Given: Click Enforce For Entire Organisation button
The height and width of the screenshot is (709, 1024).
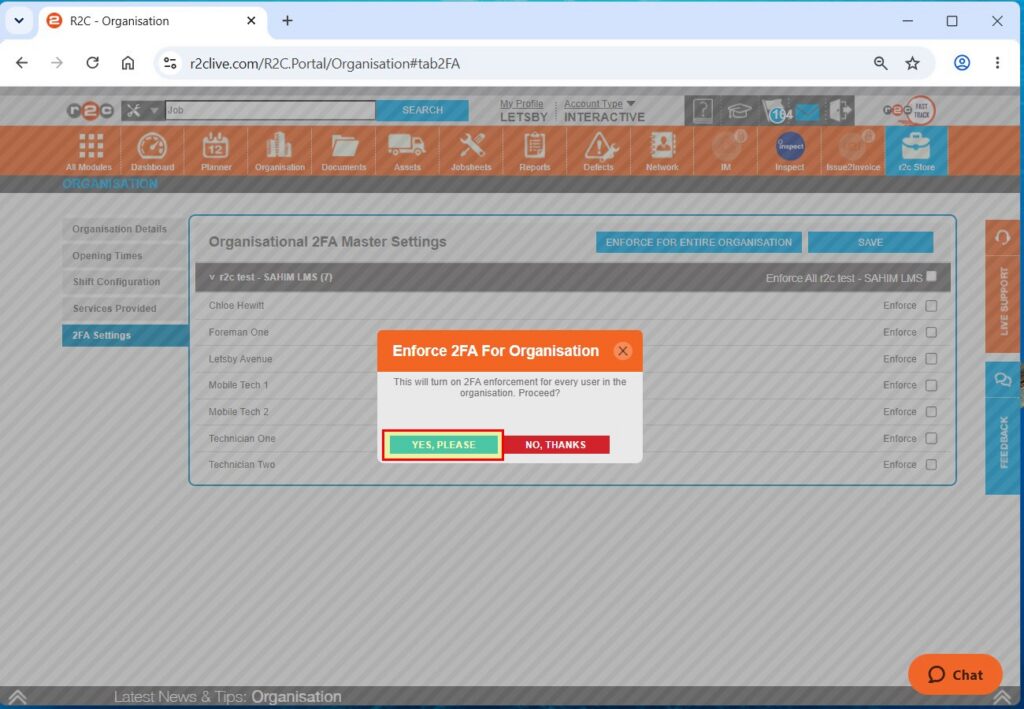Looking at the screenshot, I should (698, 242).
